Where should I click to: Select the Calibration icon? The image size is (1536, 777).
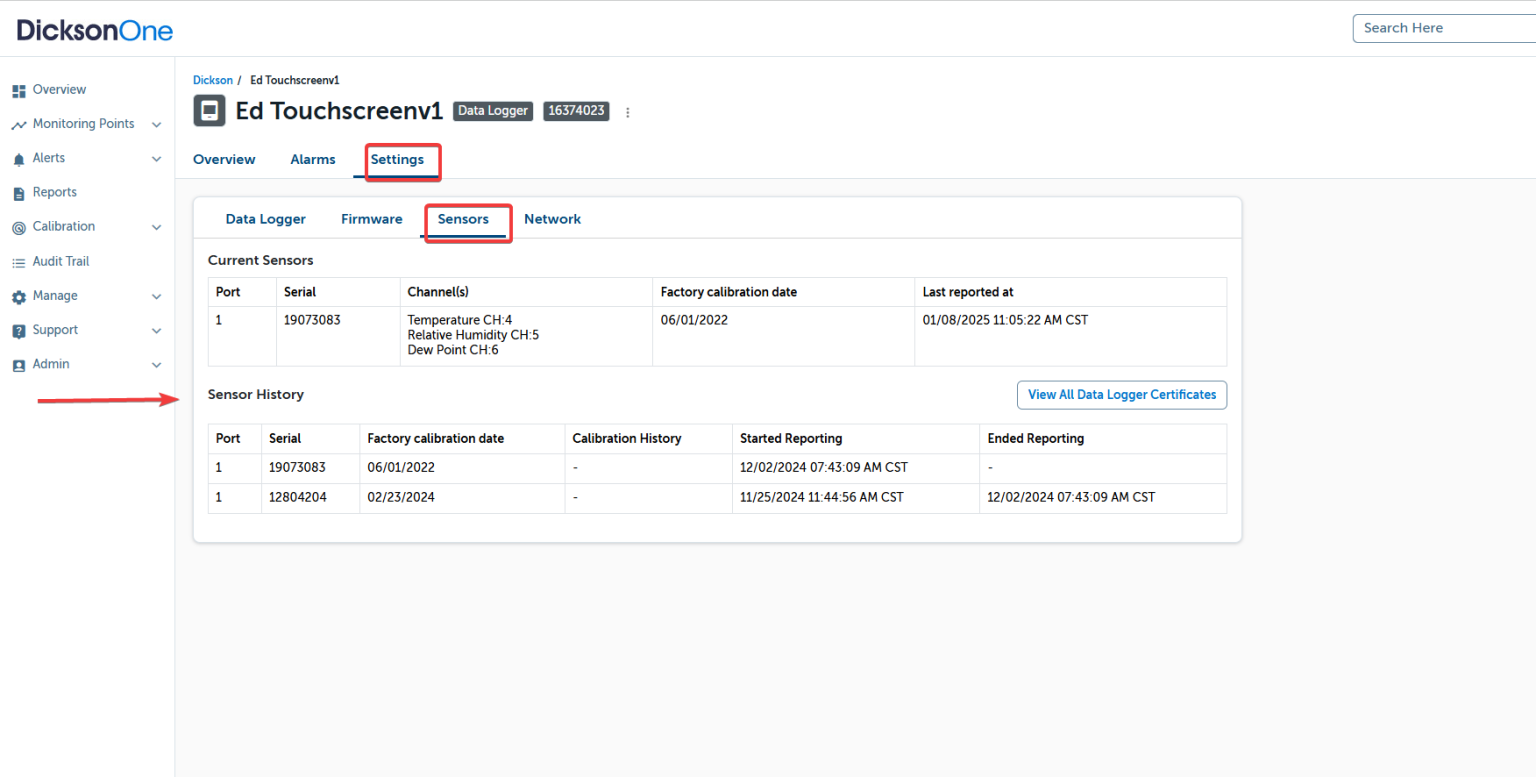19,226
